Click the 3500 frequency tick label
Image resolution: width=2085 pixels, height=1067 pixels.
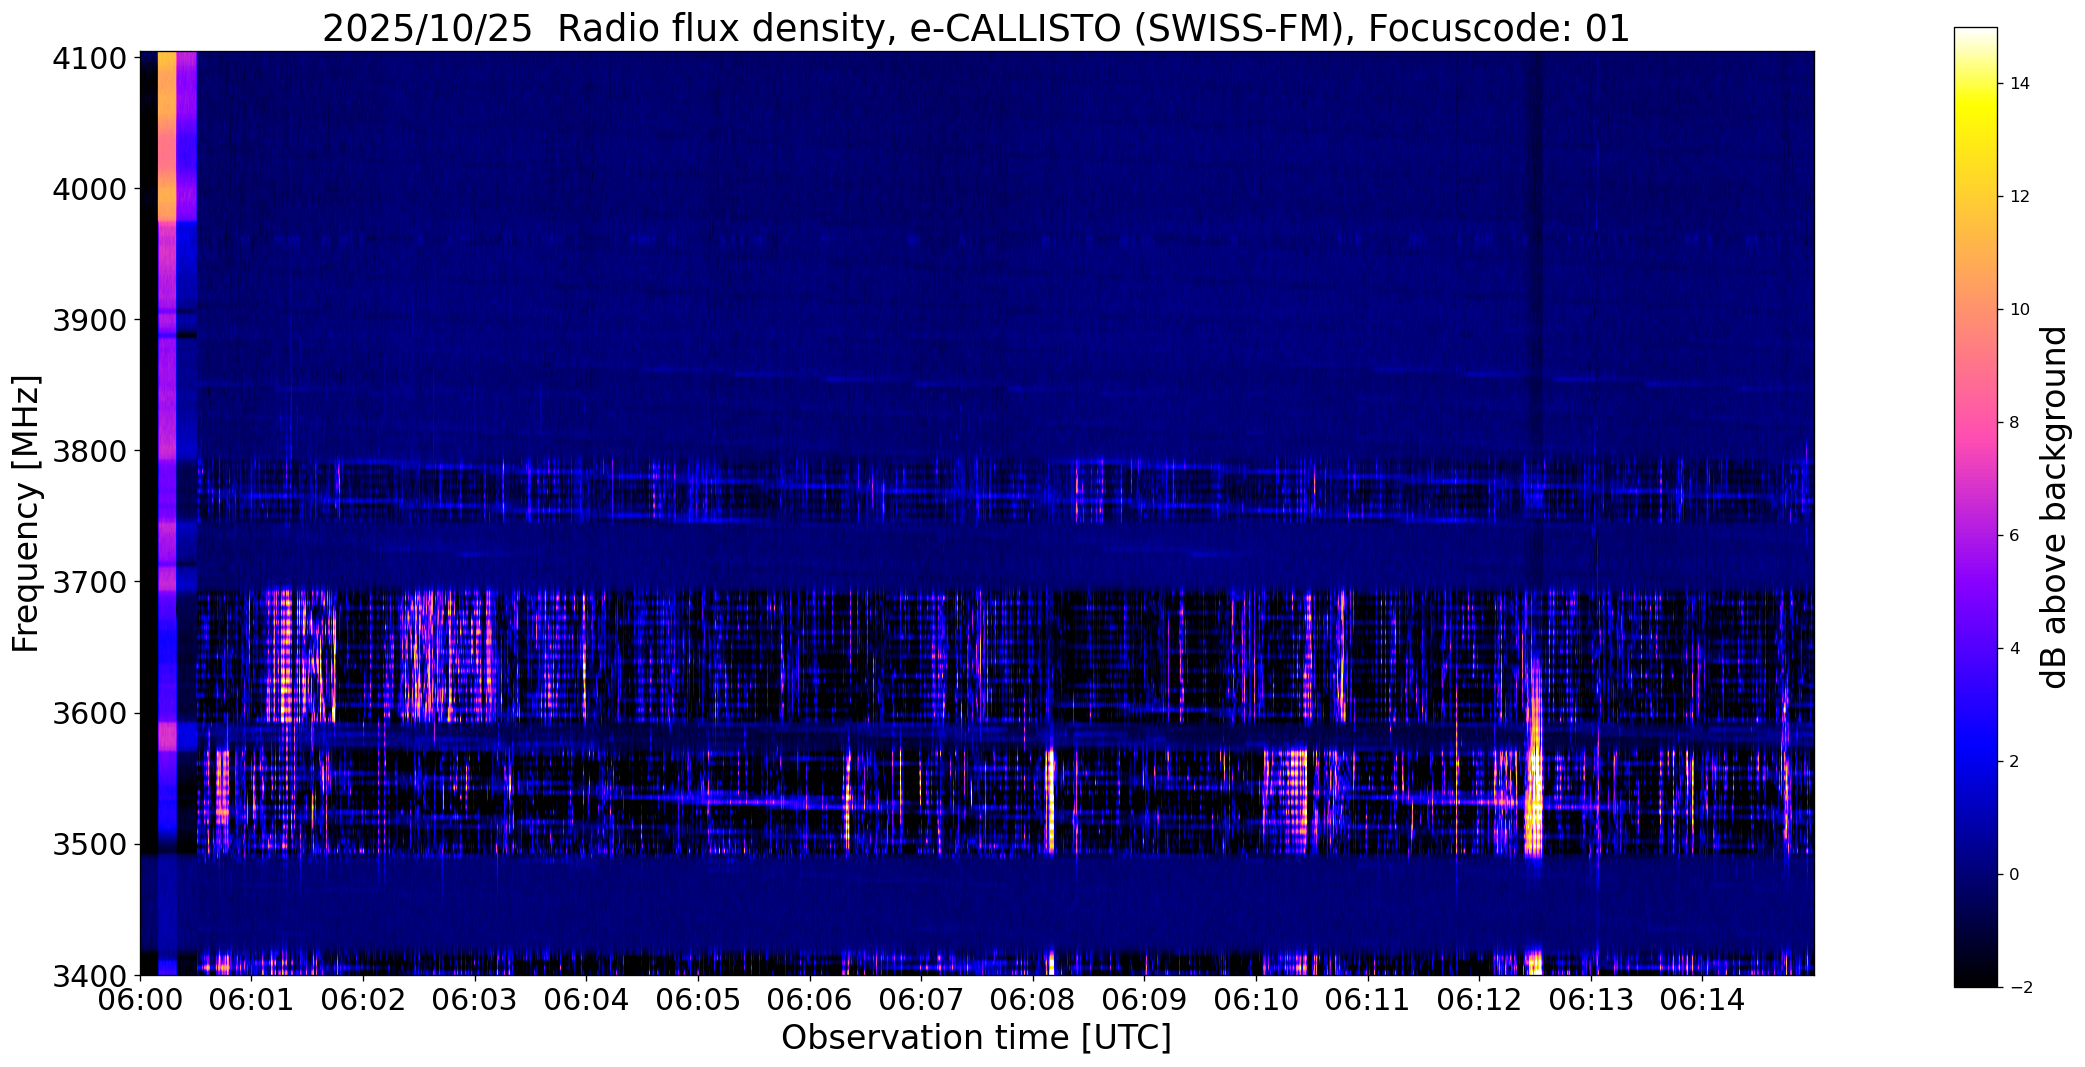point(89,844)
